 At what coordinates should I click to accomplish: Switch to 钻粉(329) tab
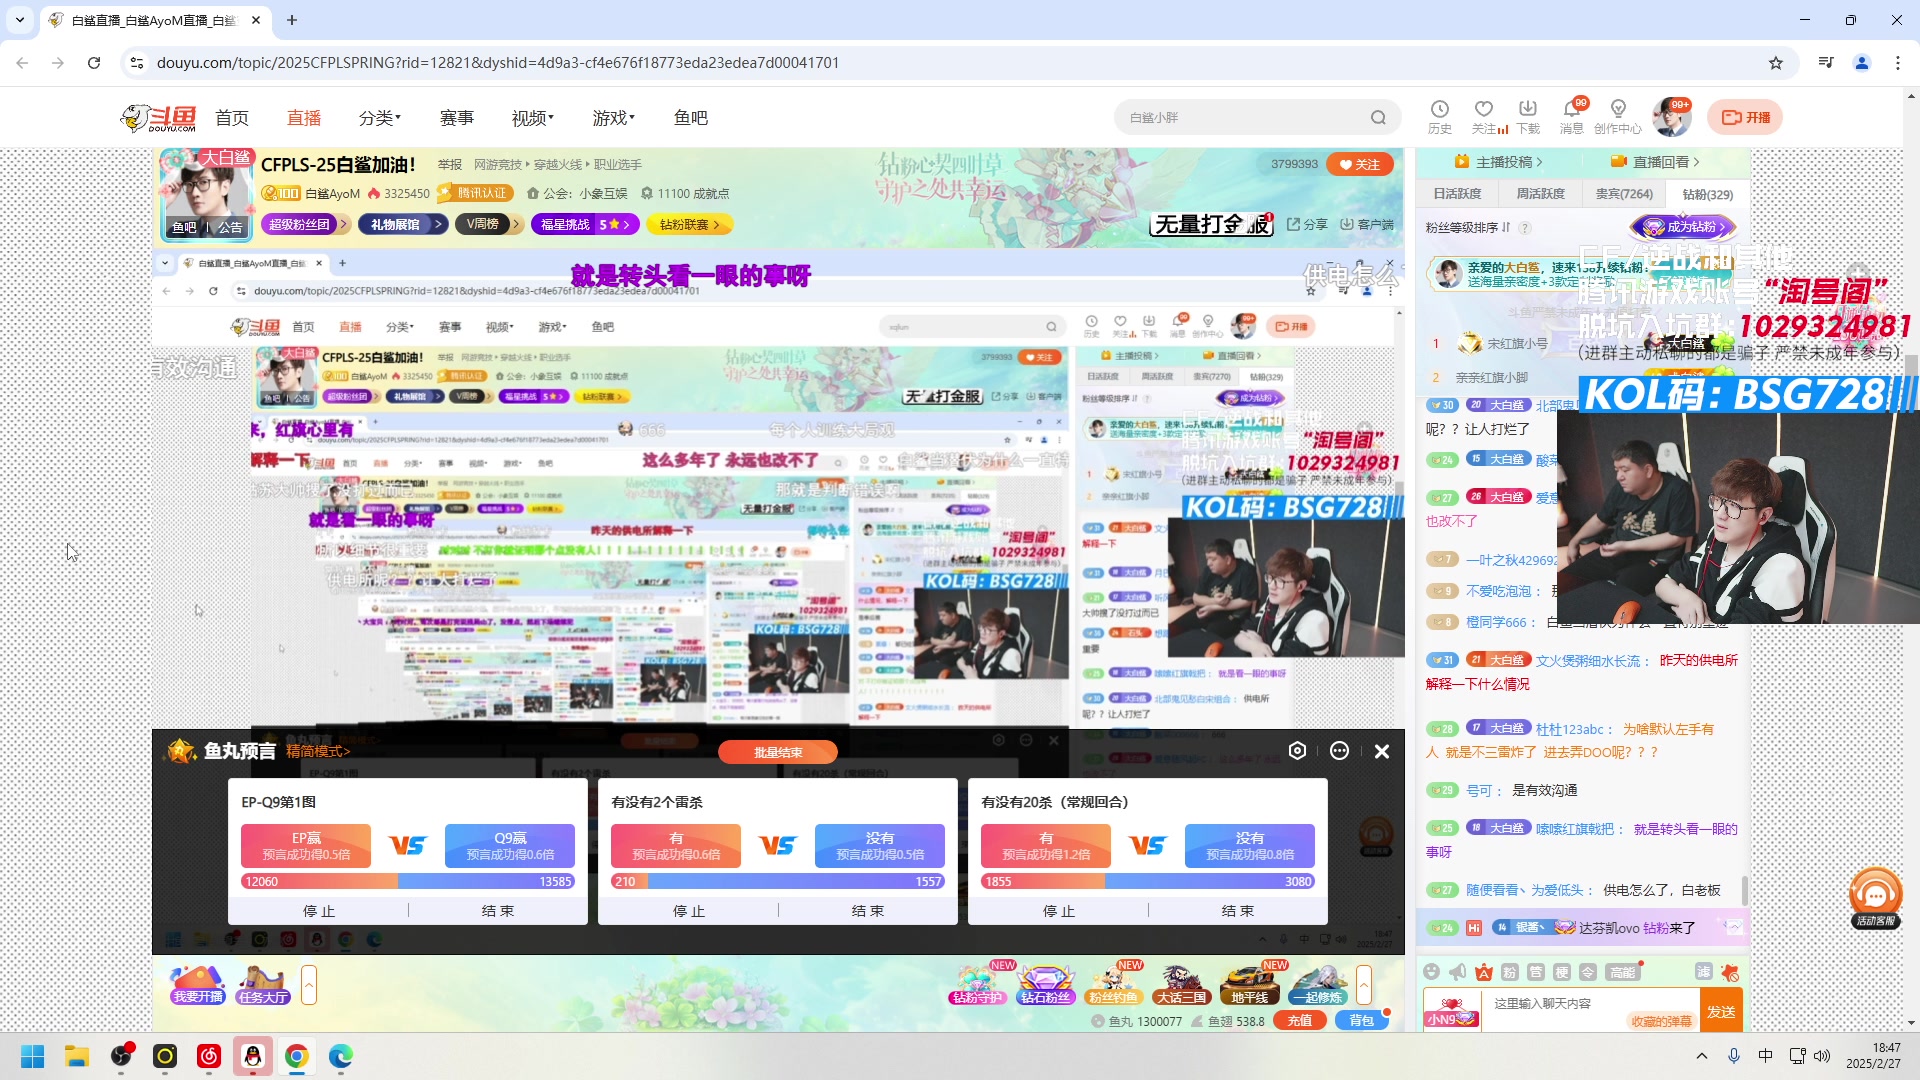click(x=1707, y=194)
